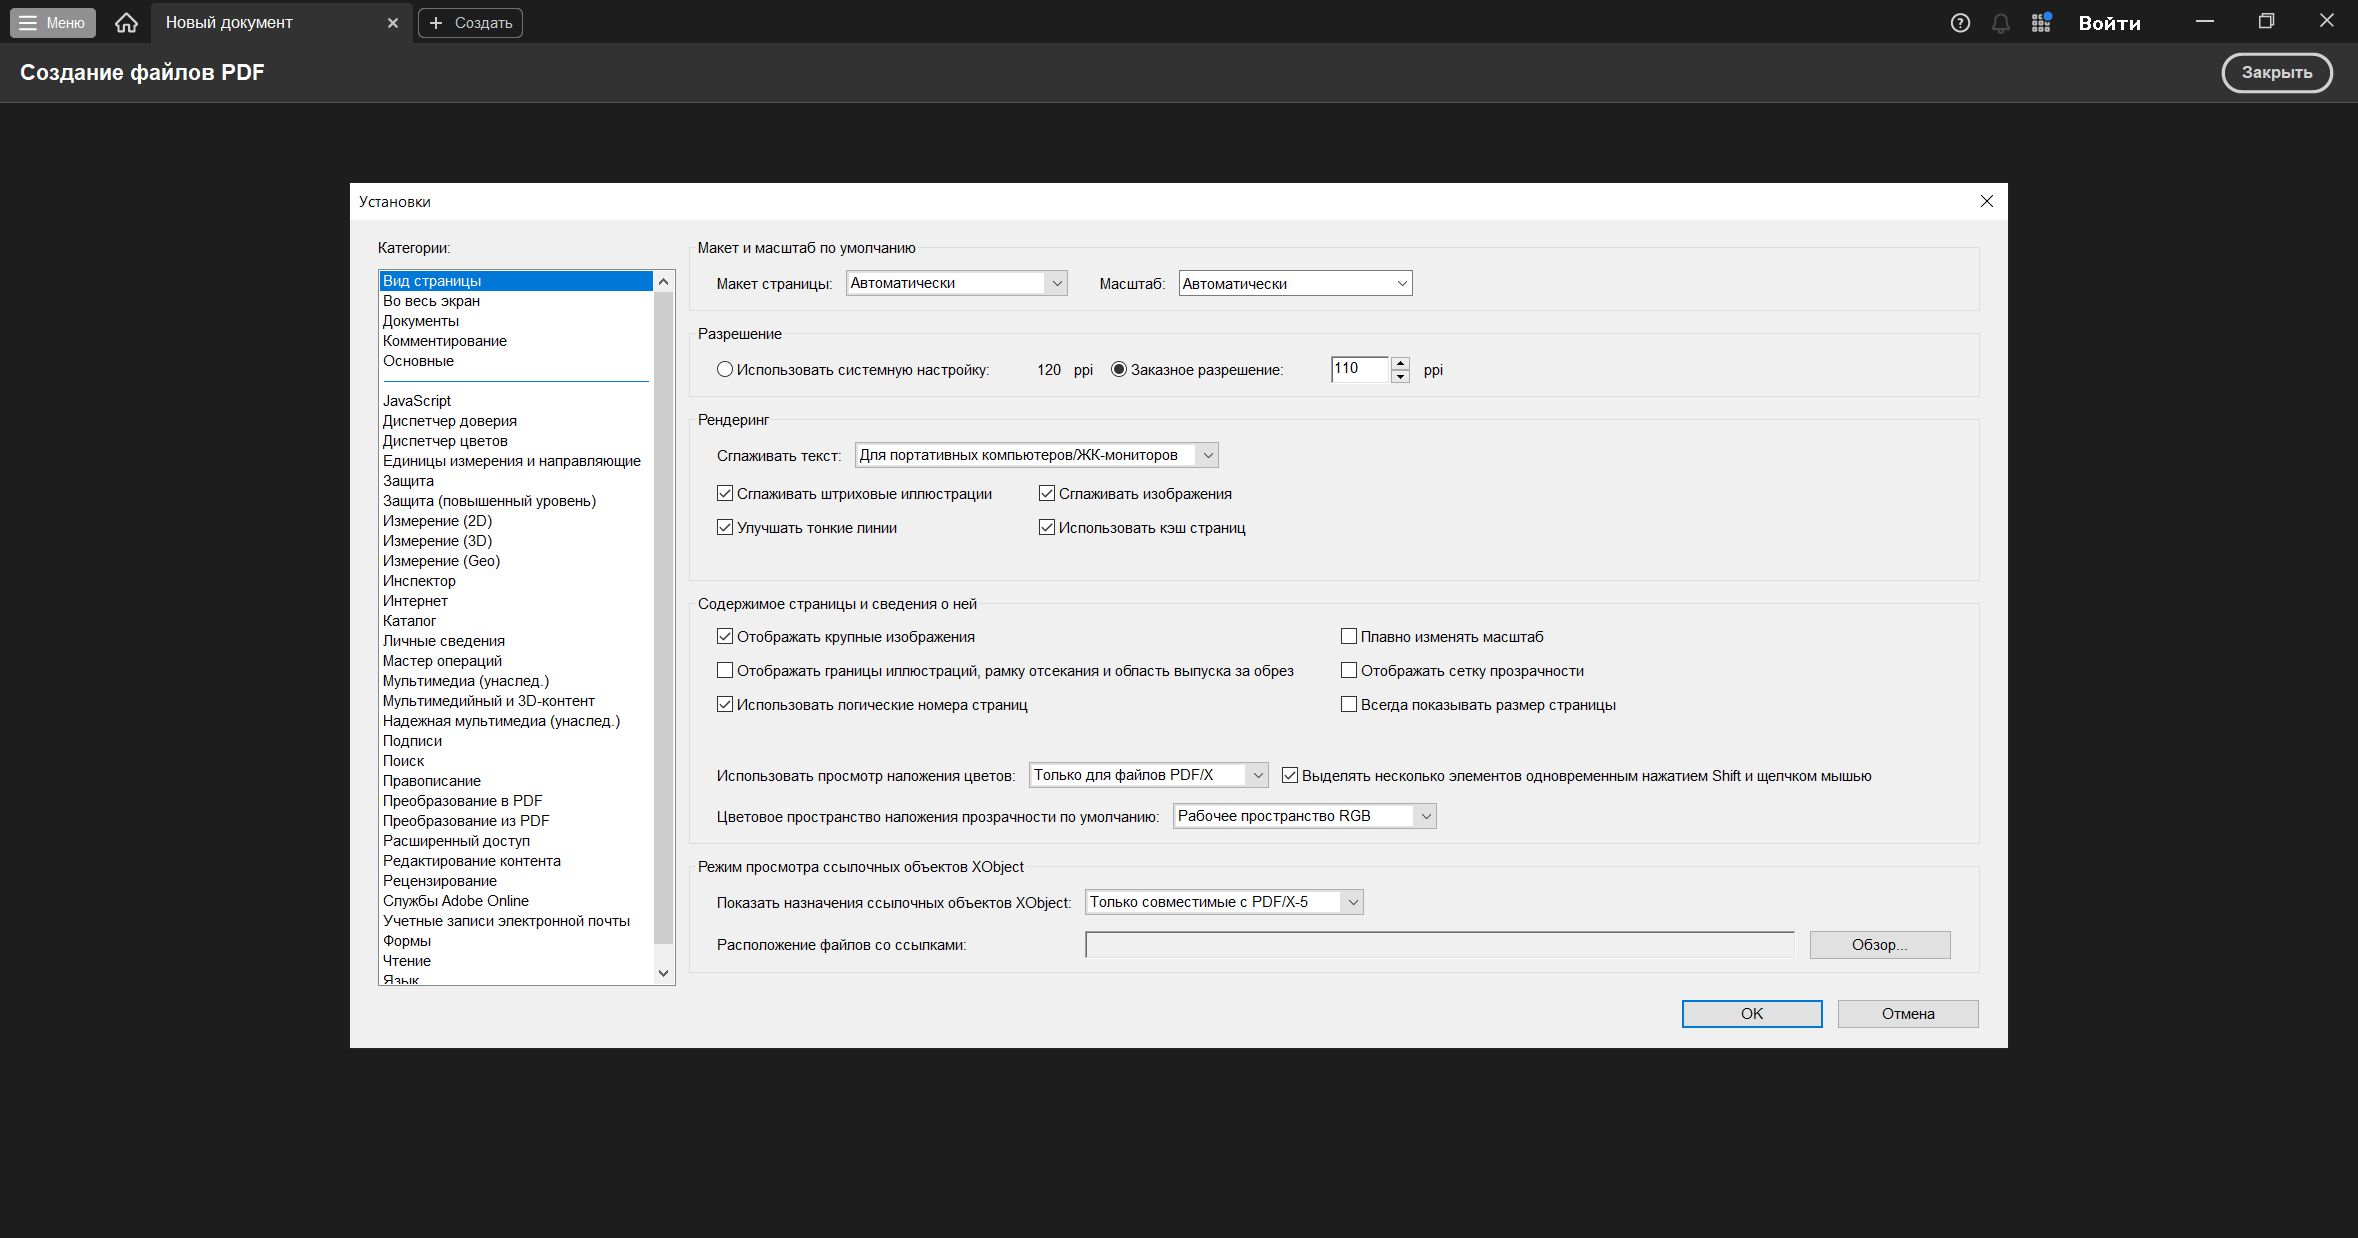
Task: Select Учетные записи электронной почты category
Action: (x=516, y=921)
